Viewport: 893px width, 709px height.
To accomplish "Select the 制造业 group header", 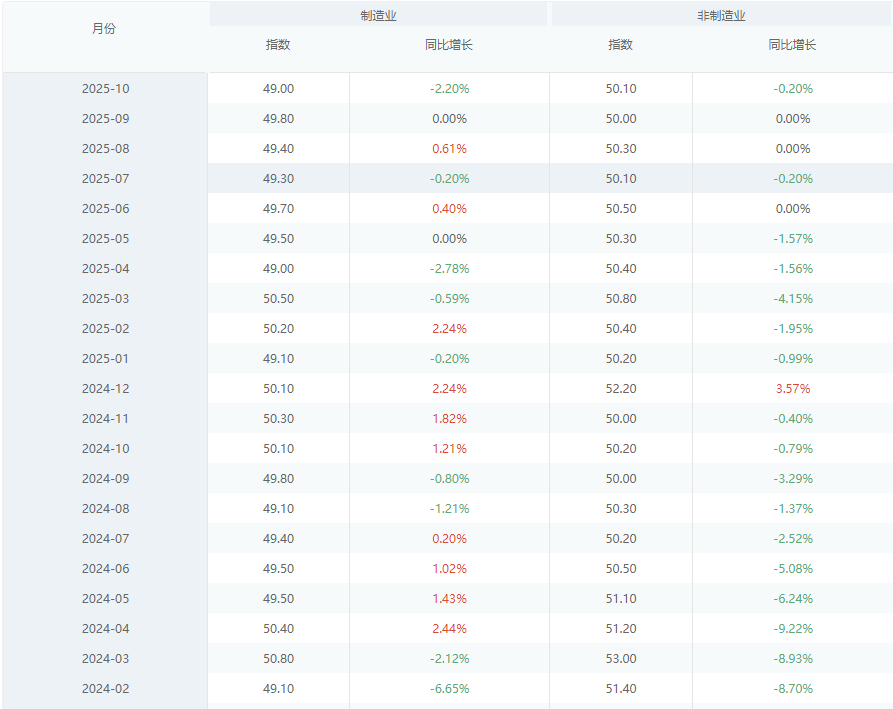I will (378, 16).
